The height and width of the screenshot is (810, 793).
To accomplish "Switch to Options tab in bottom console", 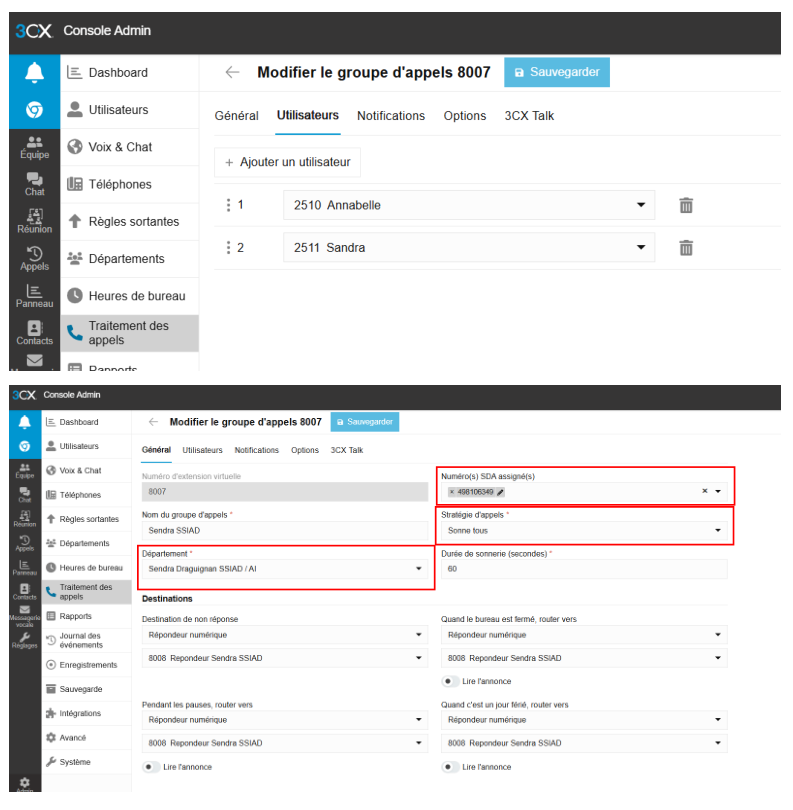I will tap(305, 450).
